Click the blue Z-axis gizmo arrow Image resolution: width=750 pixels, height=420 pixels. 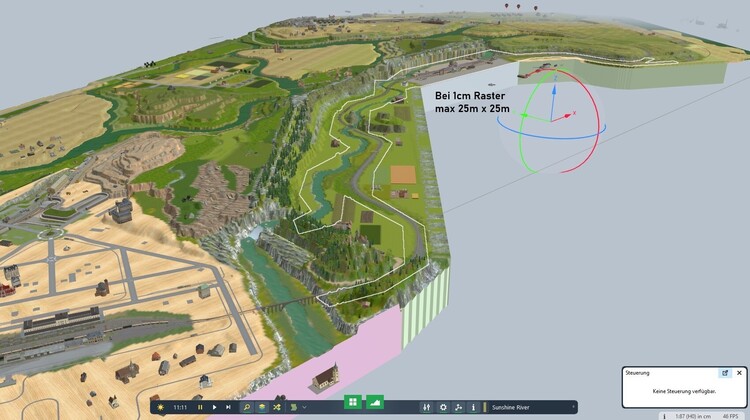[554, 91]
